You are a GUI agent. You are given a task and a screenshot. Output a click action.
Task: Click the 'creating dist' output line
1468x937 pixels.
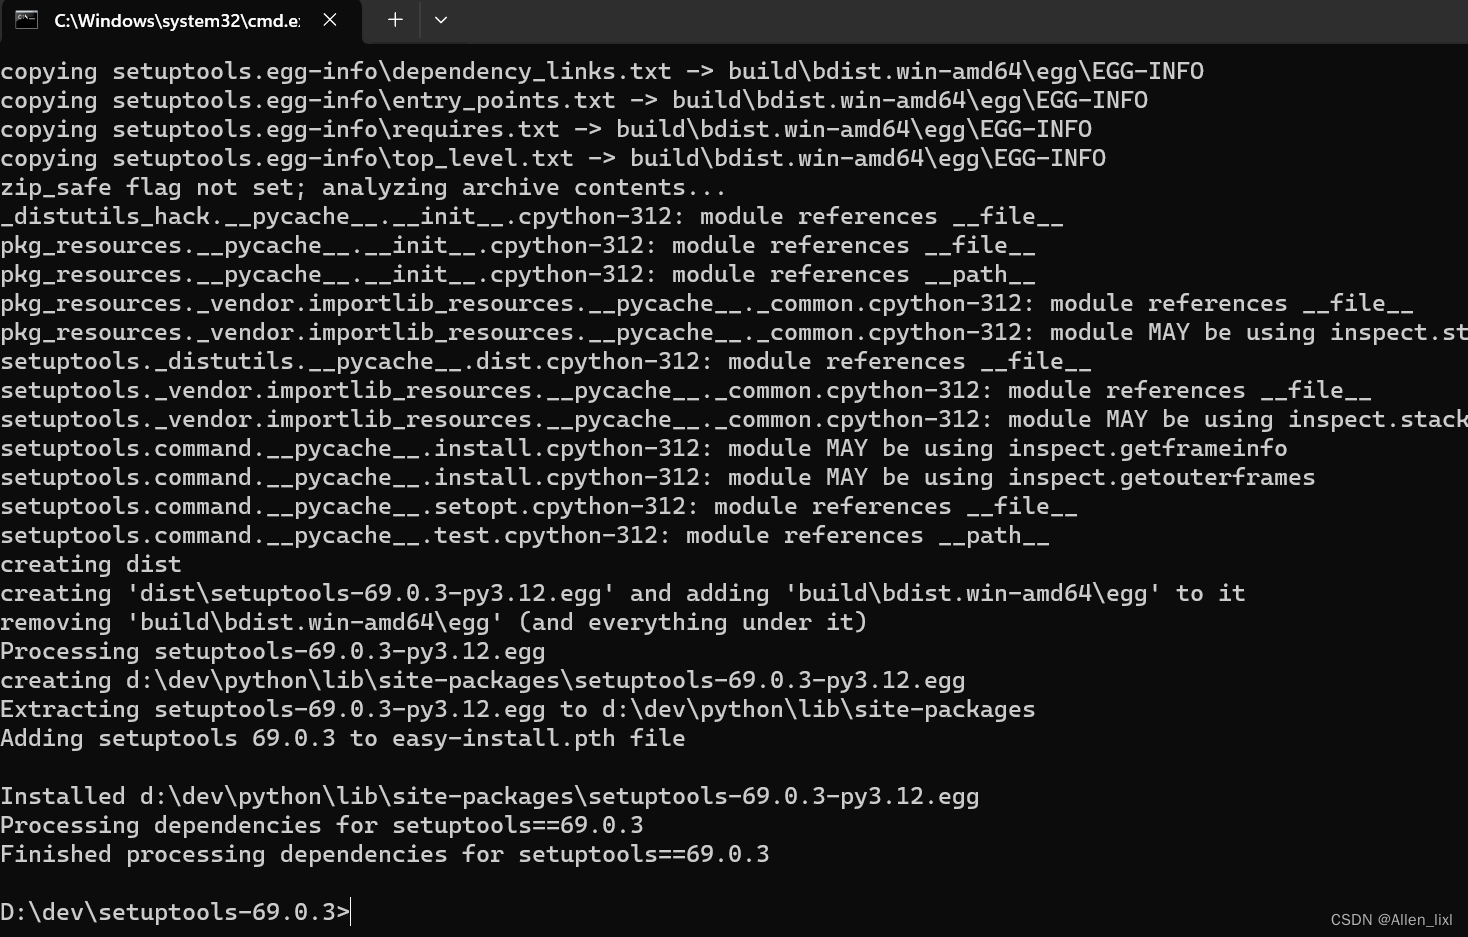click(90, 564)
